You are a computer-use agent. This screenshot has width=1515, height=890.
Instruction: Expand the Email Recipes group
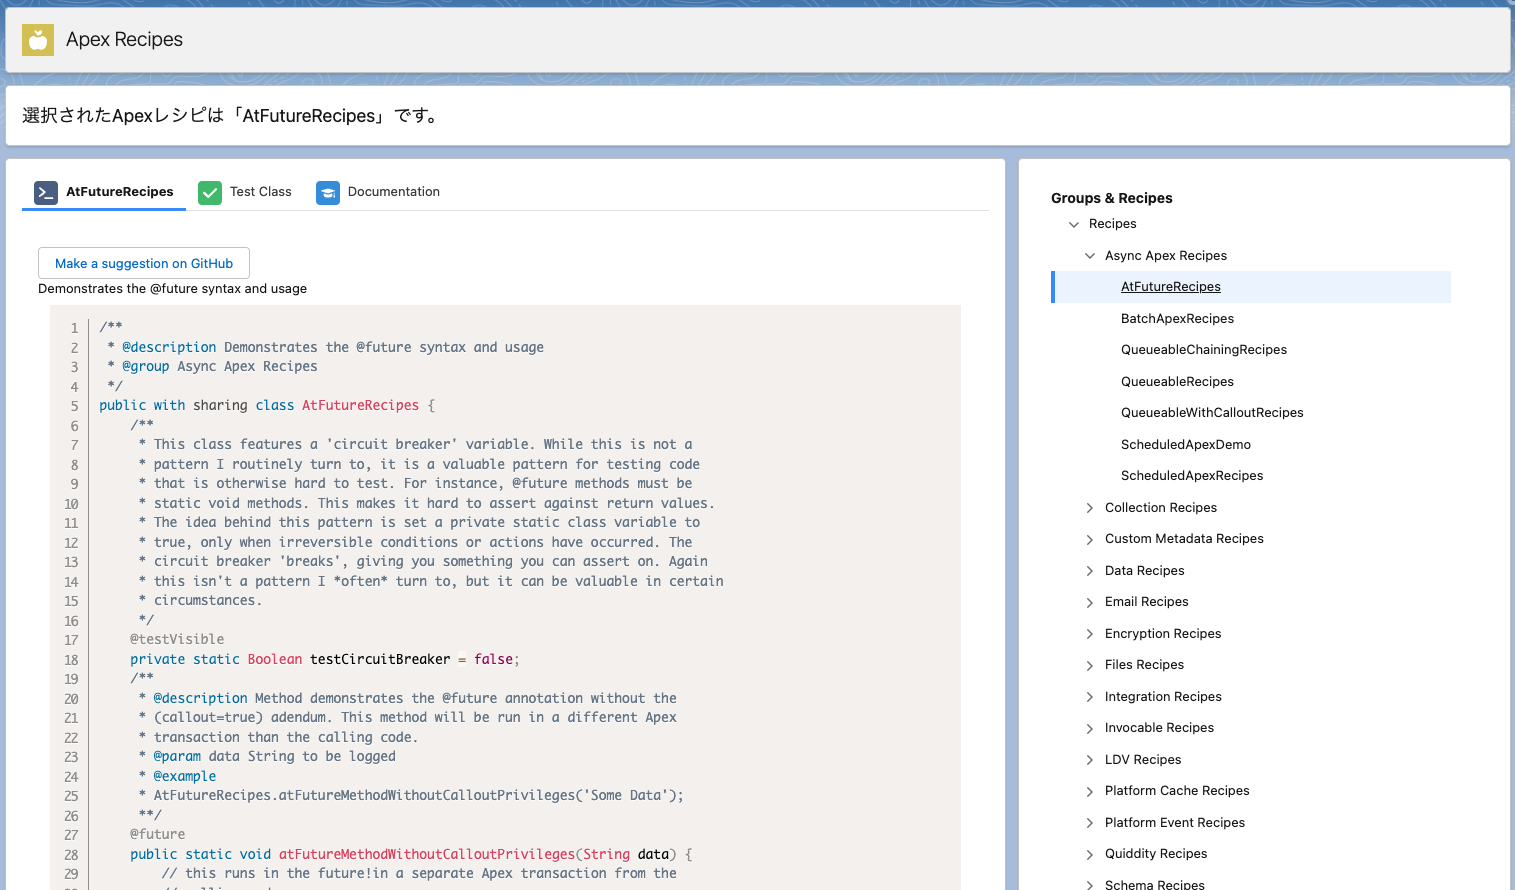tap(1090, 602)
